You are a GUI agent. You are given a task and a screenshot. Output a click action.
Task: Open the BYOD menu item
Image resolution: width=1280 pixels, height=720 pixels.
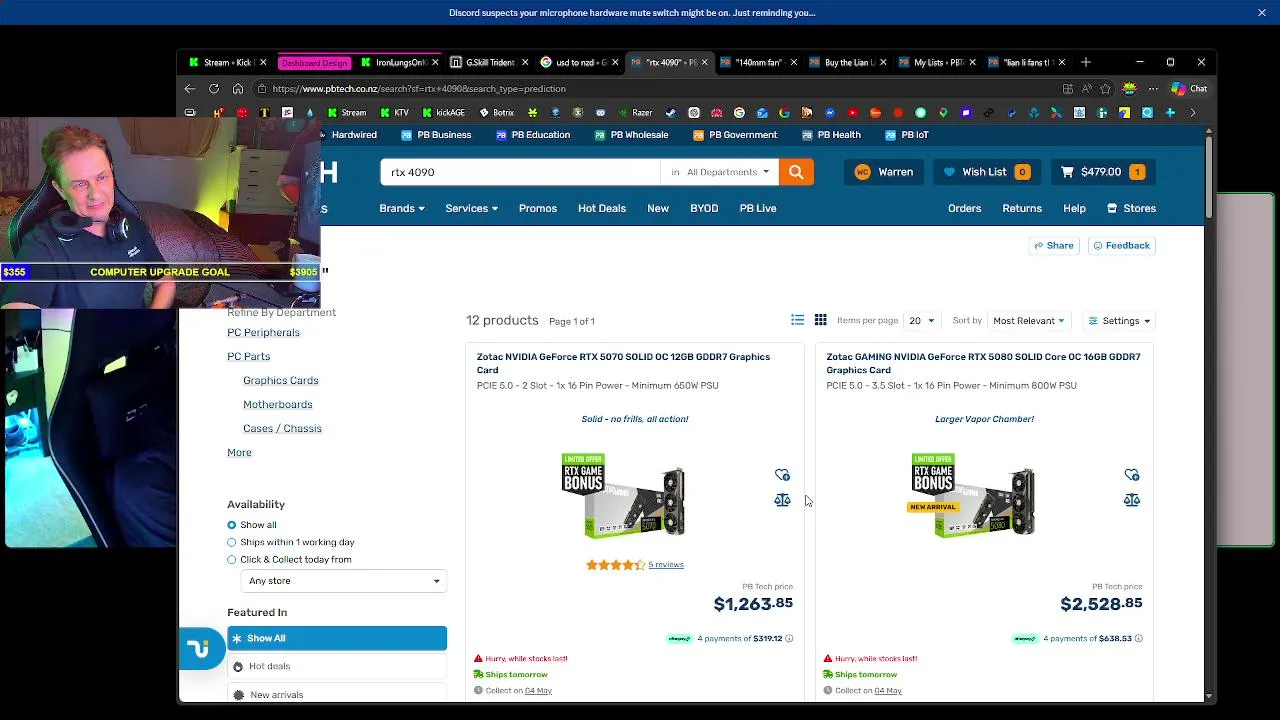(x=704, y=208)
